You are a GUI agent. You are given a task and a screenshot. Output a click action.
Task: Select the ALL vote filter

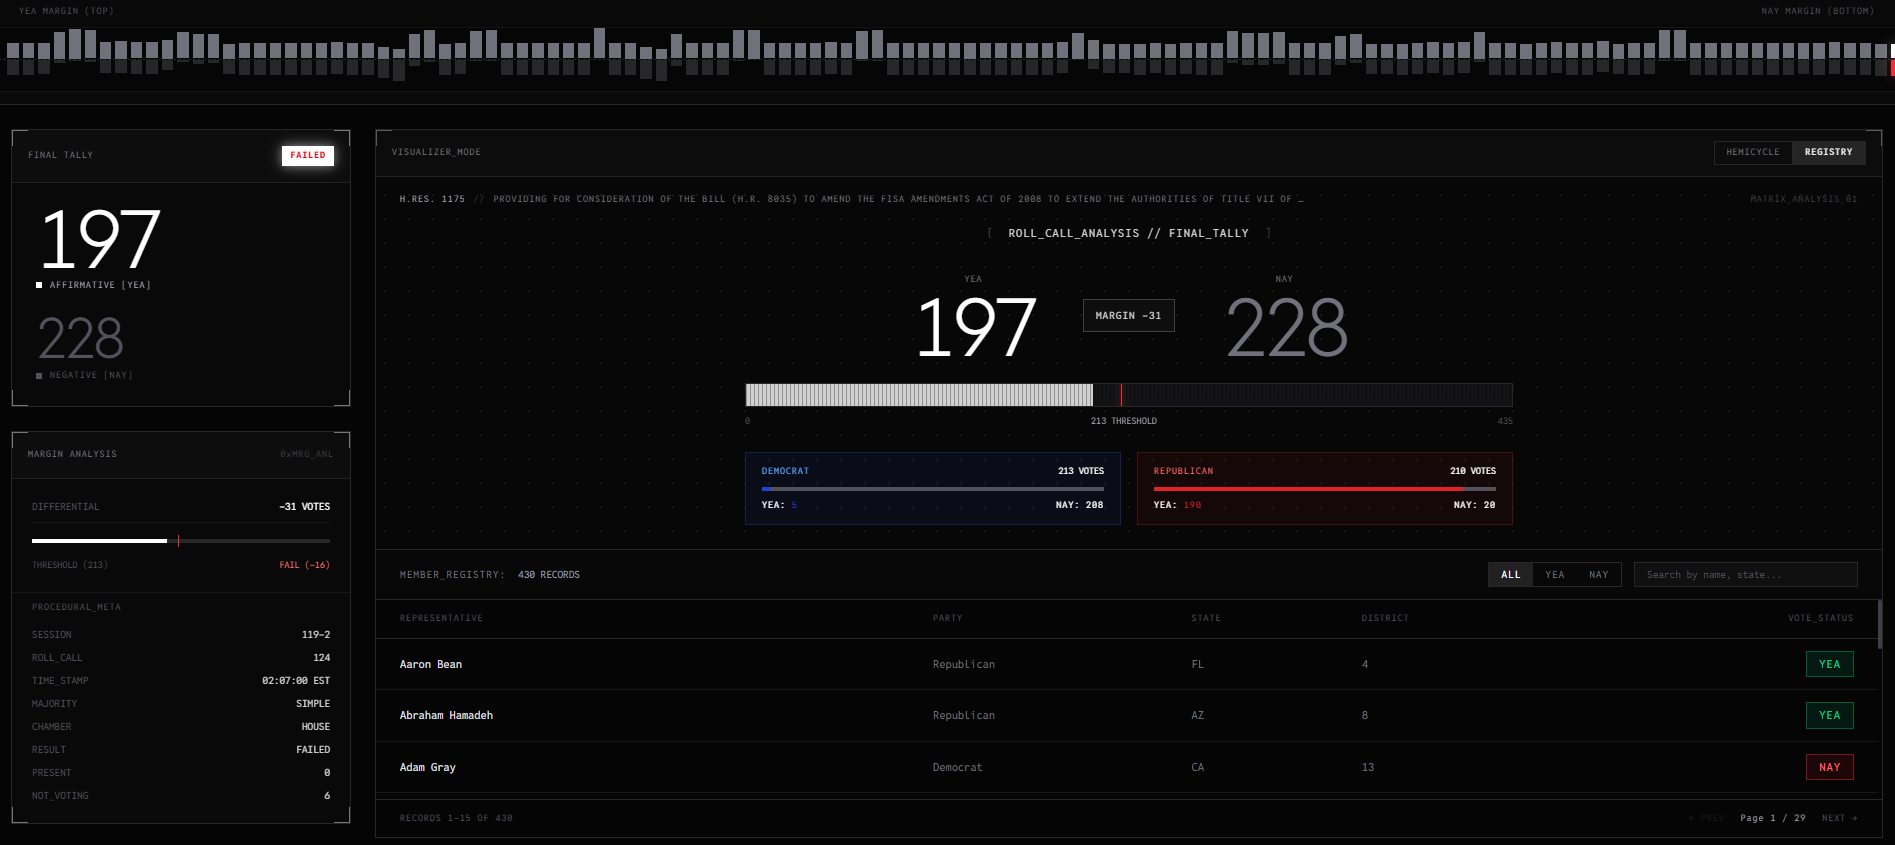click(1510, 575)
